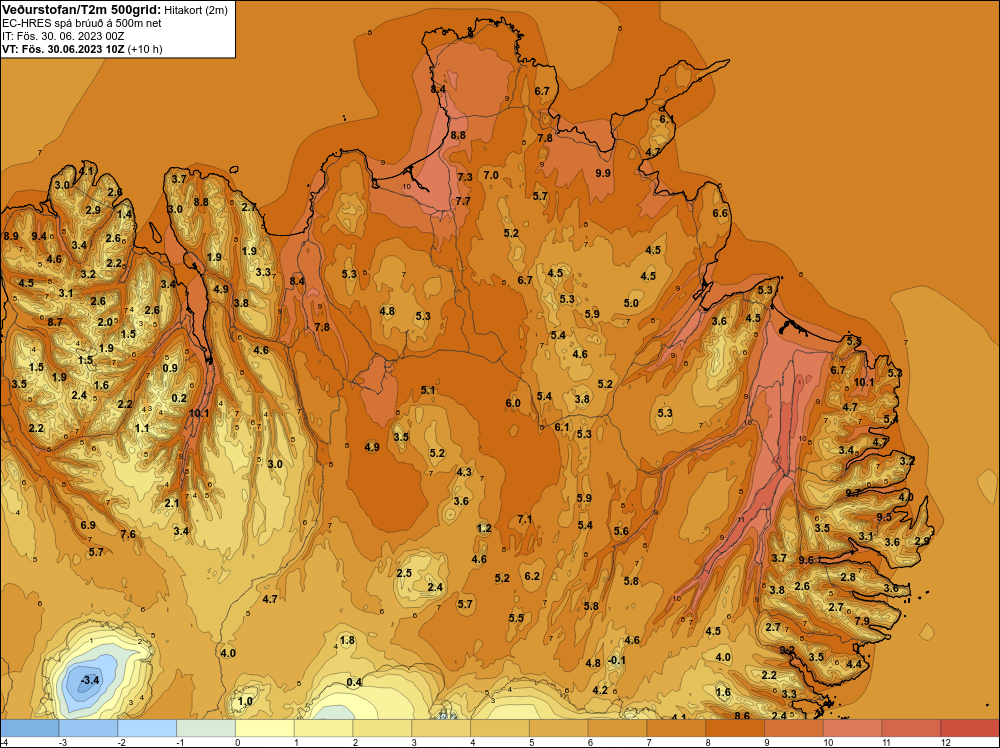This screenshot has height=748, width=1000.
Task: Click the 8.7 temperature label
Action: (x=55, y=322)
